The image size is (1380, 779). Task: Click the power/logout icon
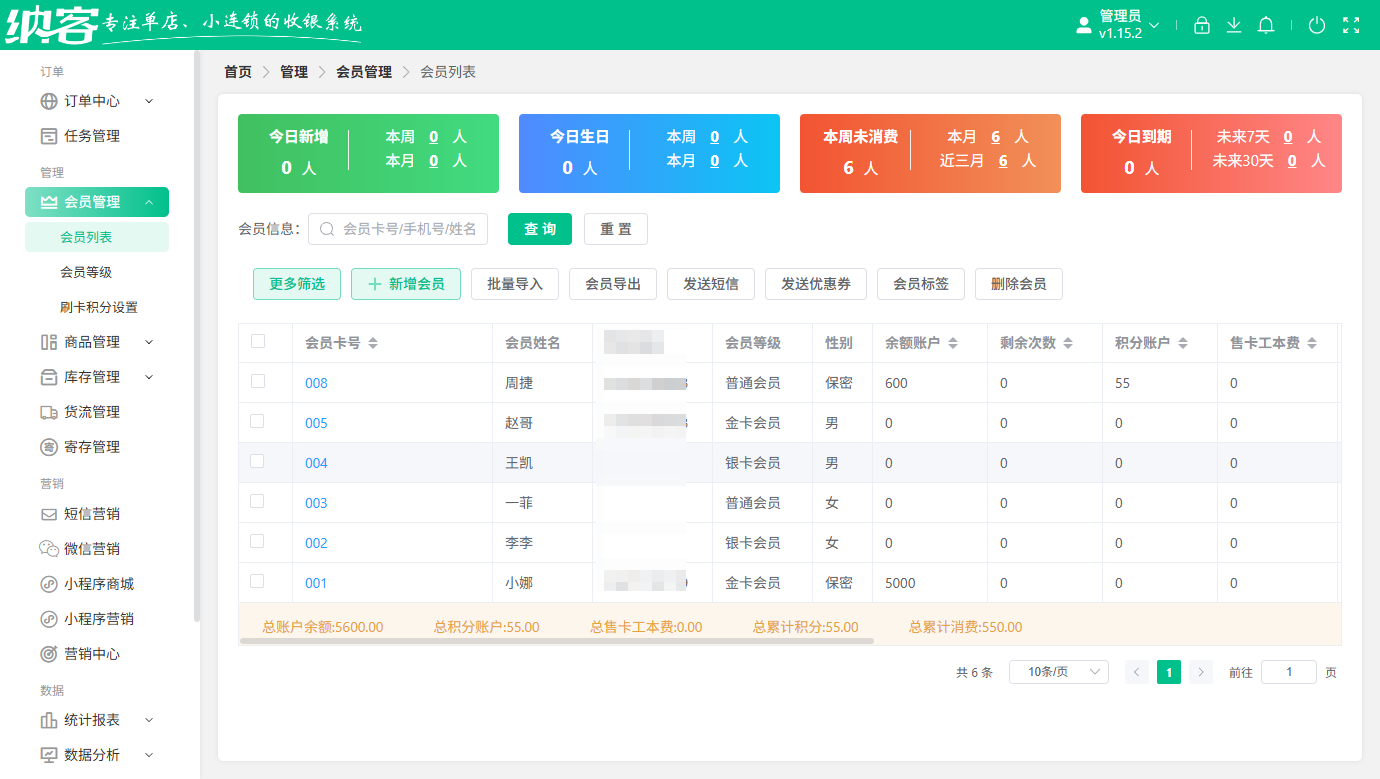coord(1317,25)
